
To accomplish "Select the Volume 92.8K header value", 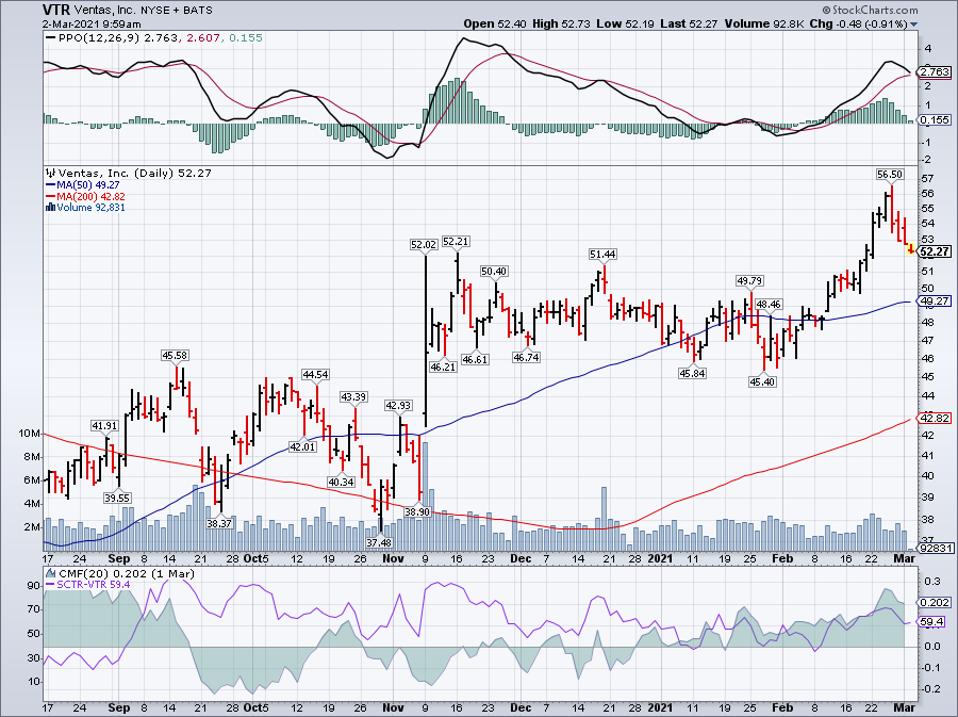I will tap(764, 24).
